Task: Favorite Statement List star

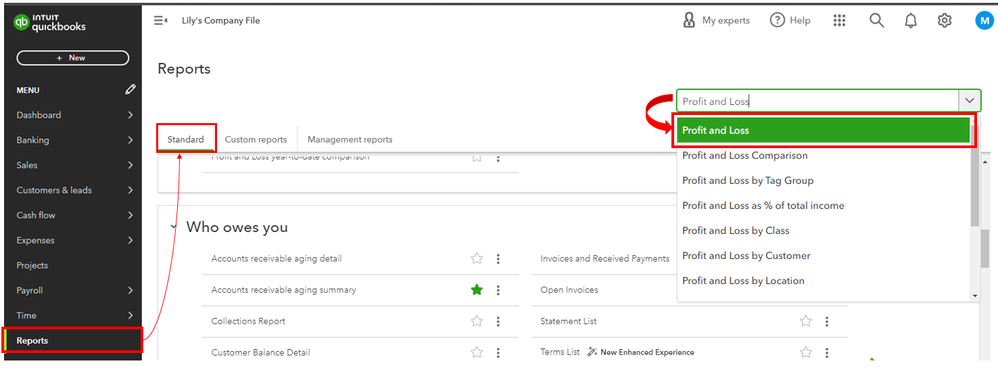Action: click(806, 321)
